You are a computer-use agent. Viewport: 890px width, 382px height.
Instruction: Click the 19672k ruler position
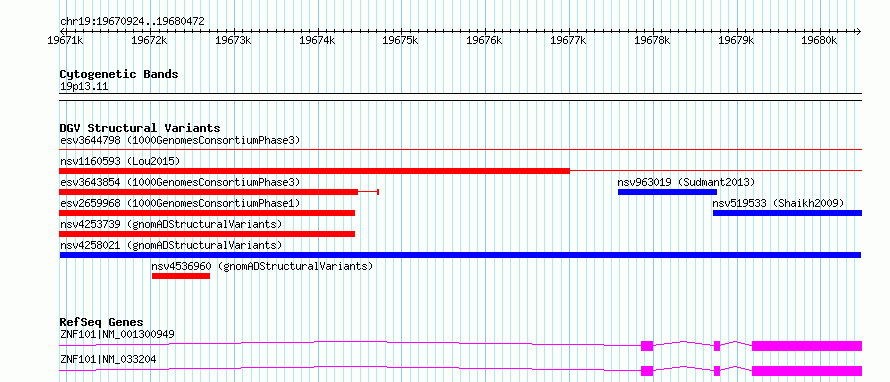click(150, 40)
